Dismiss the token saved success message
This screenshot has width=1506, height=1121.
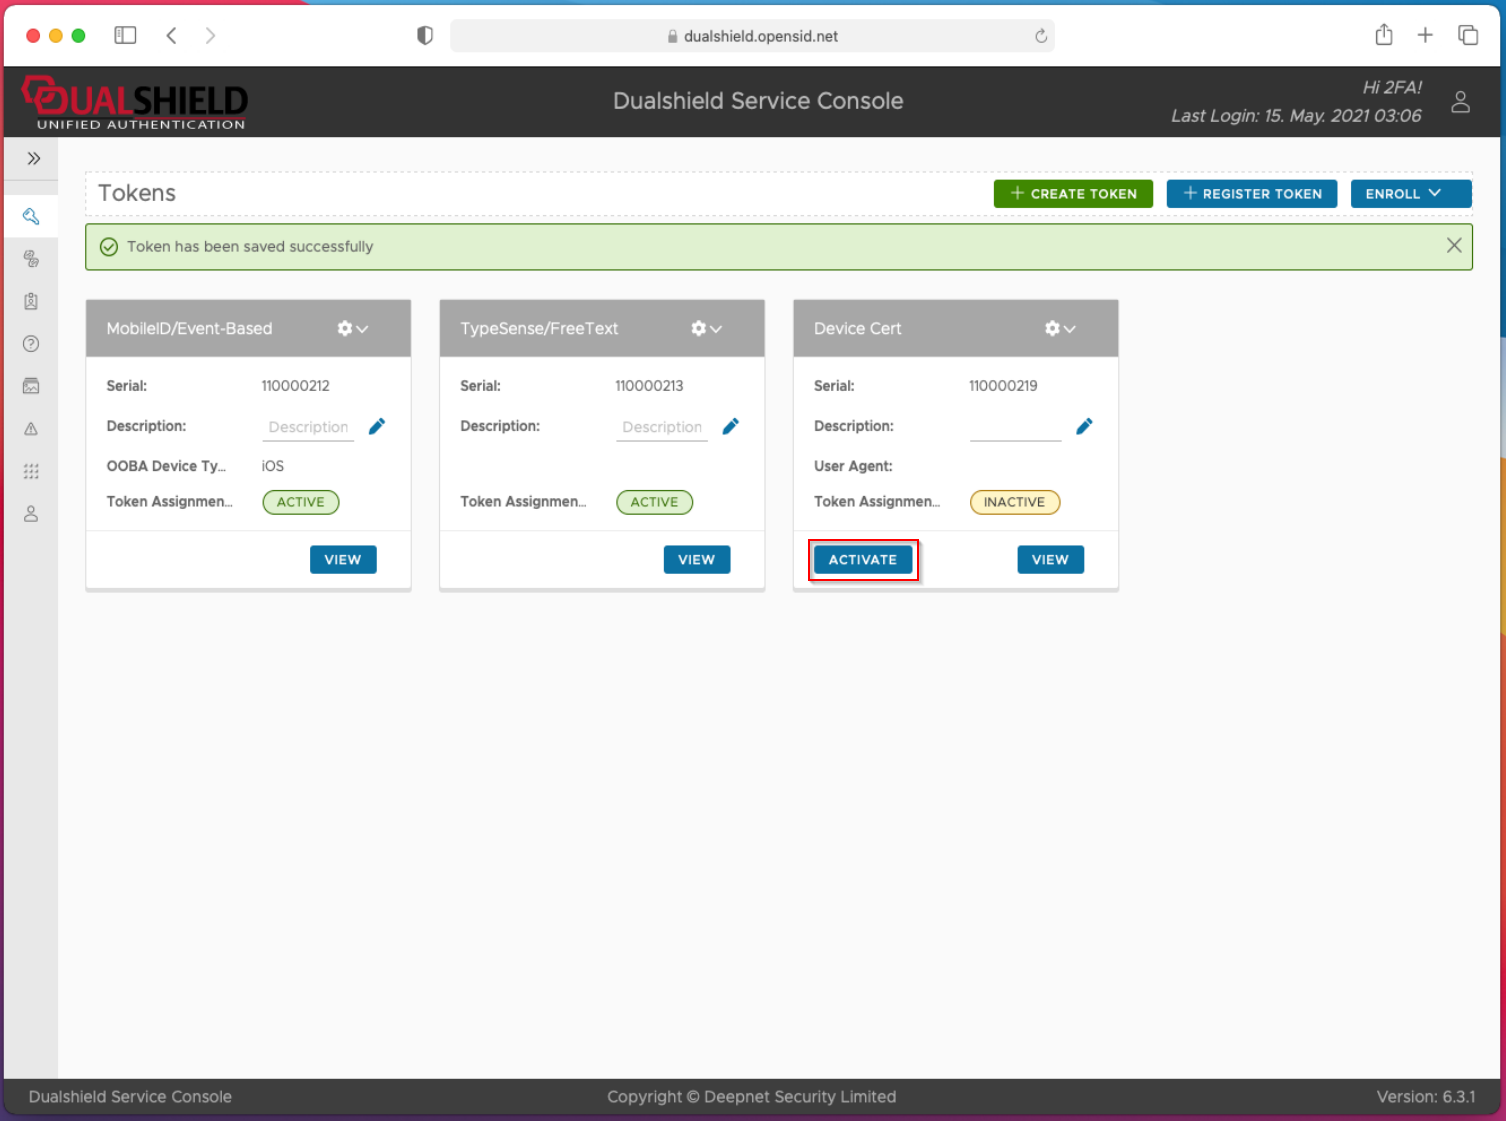pyautogui.click(x=1453, y=246)
